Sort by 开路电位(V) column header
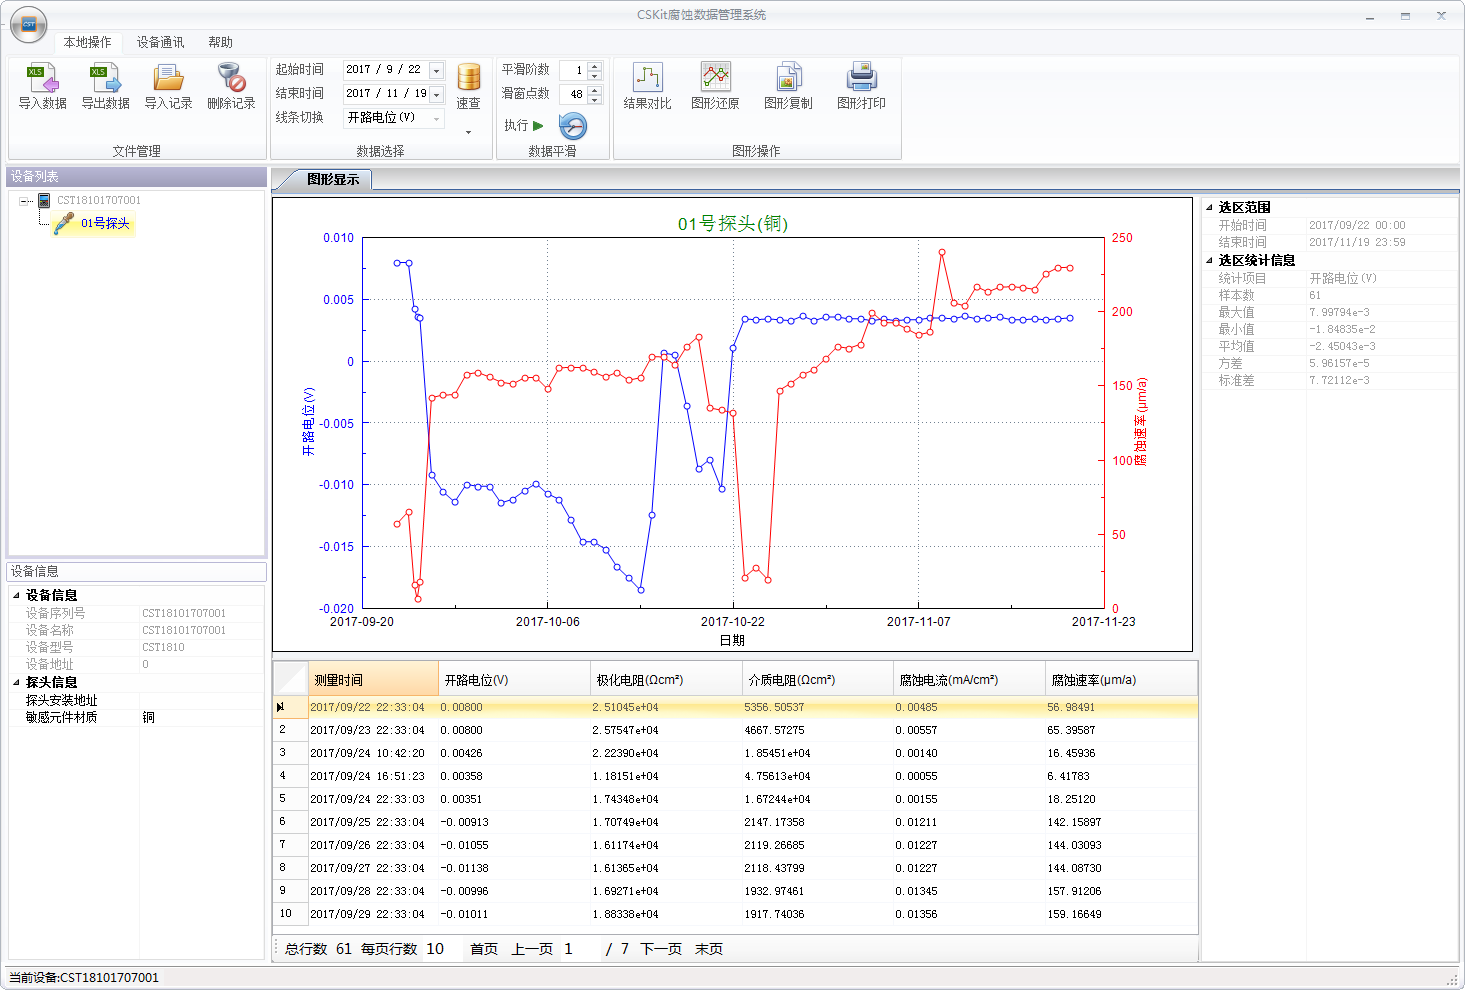Viewport: 1465px width, 990px height. (x=514, y=680)
